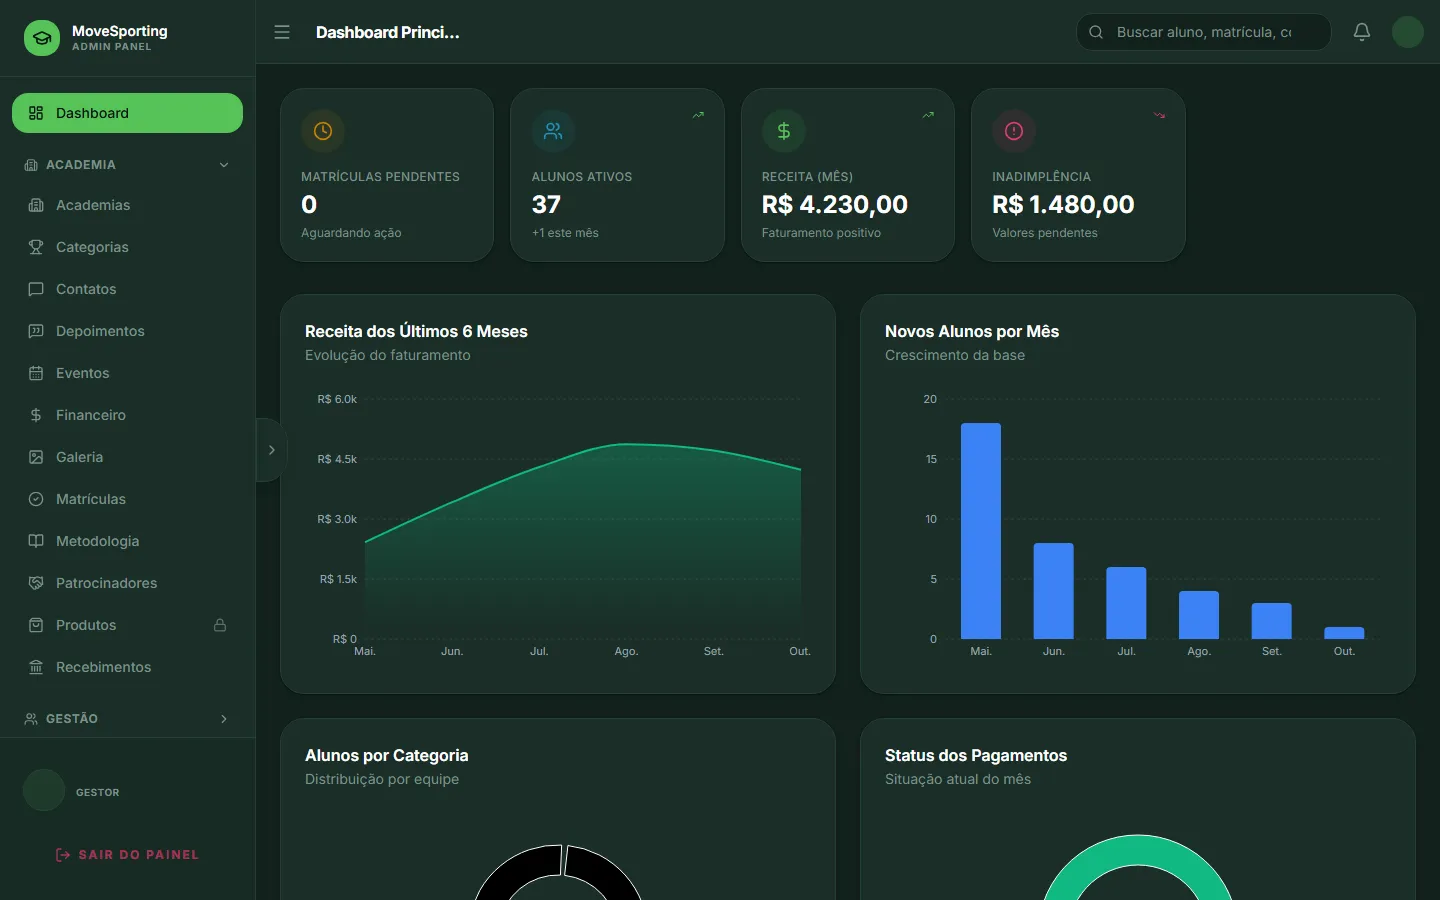
Task: Go to Categorias page
Action: tap(127, 247)
